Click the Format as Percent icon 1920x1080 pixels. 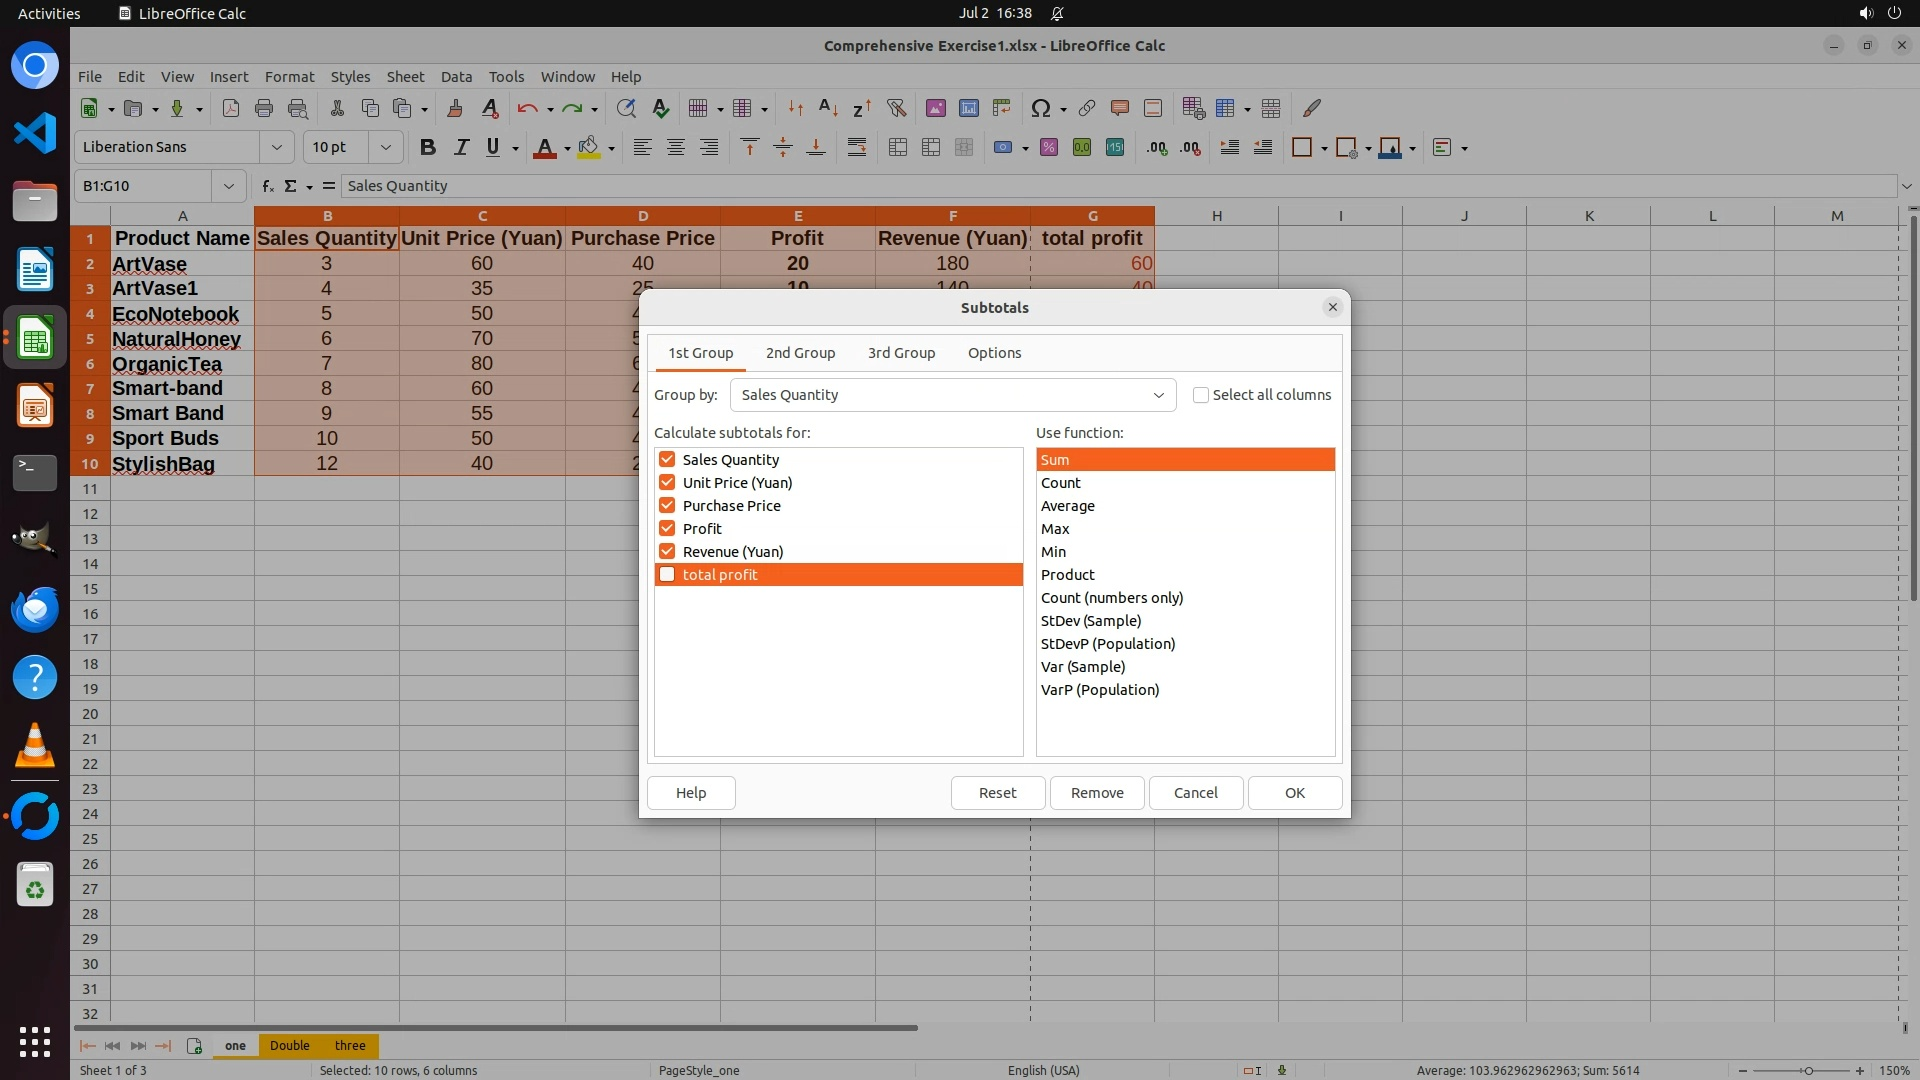[1049, 147]
